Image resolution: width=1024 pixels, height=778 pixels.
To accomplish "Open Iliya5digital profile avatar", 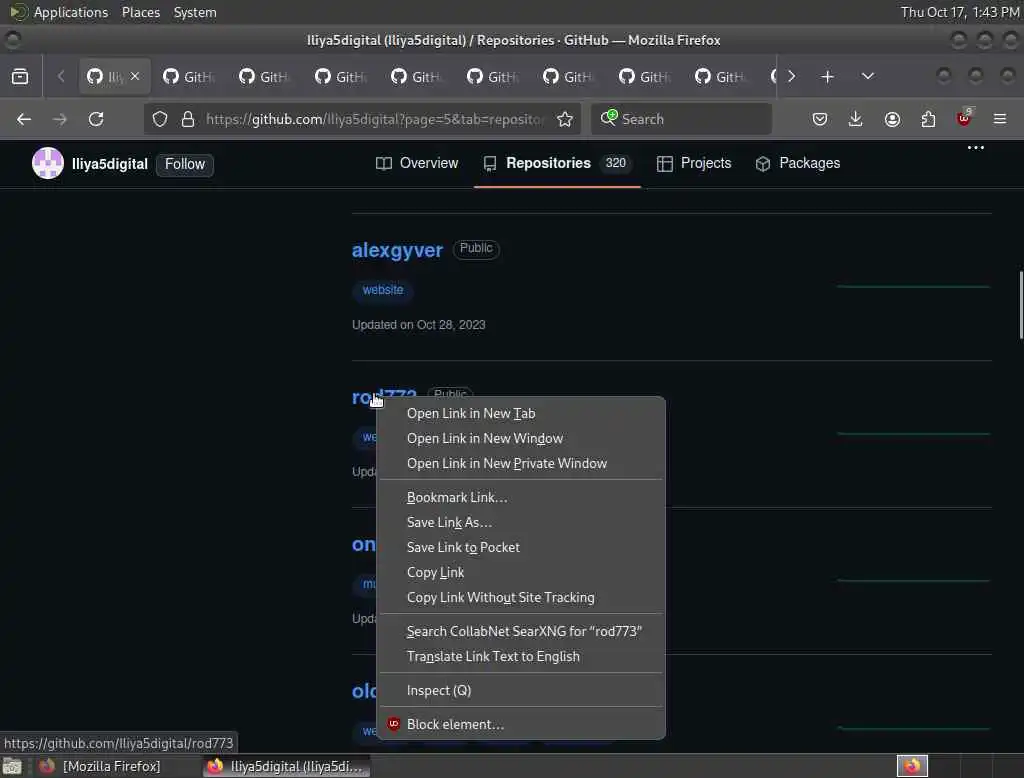I will click(48, 163).
